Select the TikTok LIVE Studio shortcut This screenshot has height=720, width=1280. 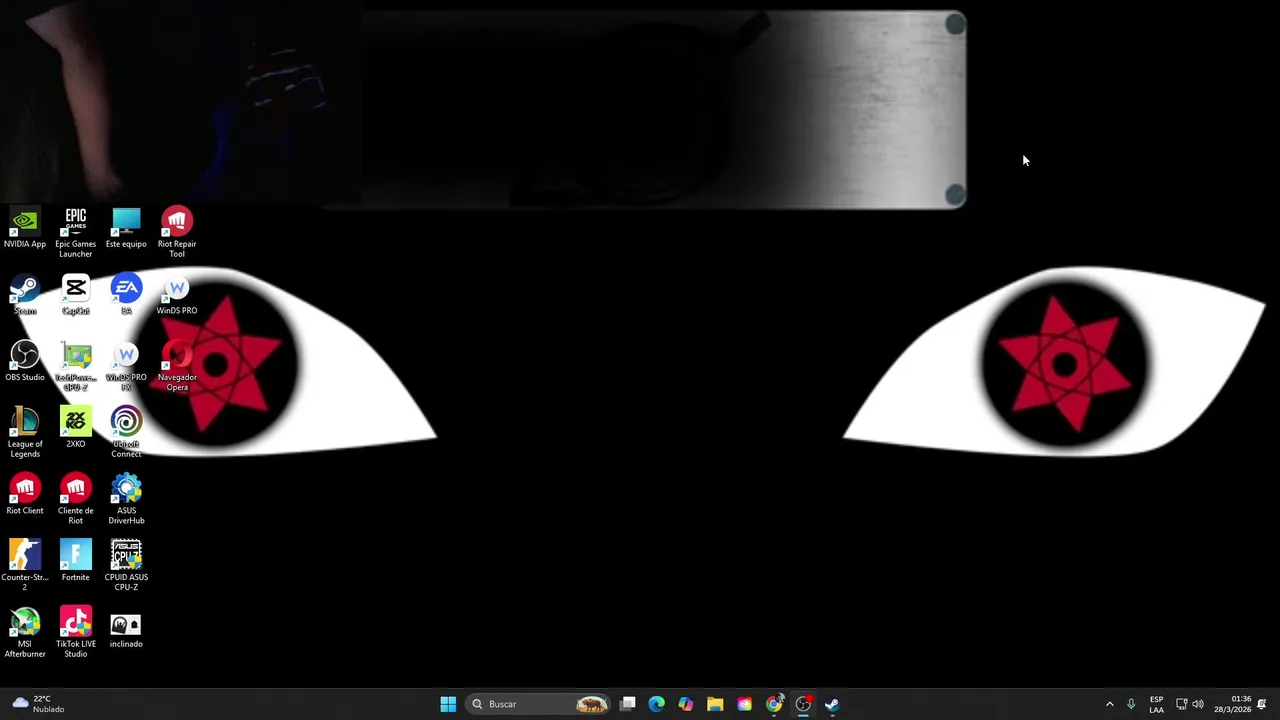pyautogui.click(x=75, y=633)
